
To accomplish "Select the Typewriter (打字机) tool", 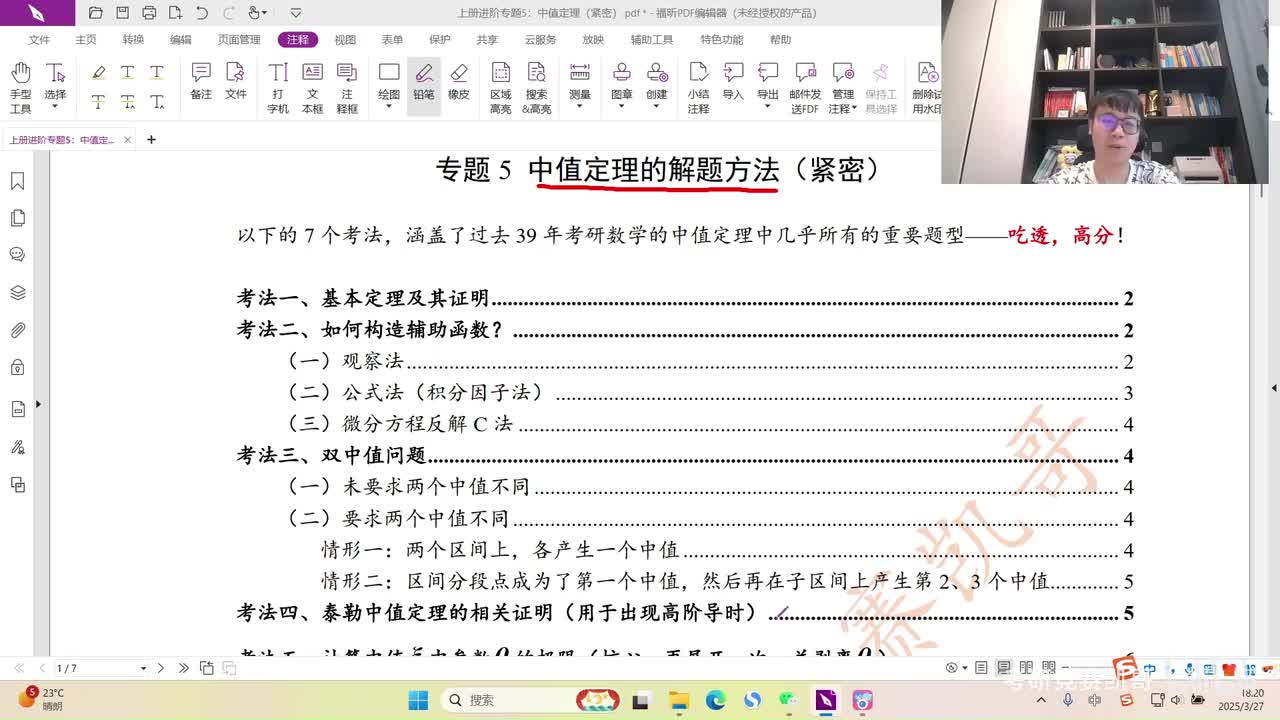I will [x=278, y=87].
